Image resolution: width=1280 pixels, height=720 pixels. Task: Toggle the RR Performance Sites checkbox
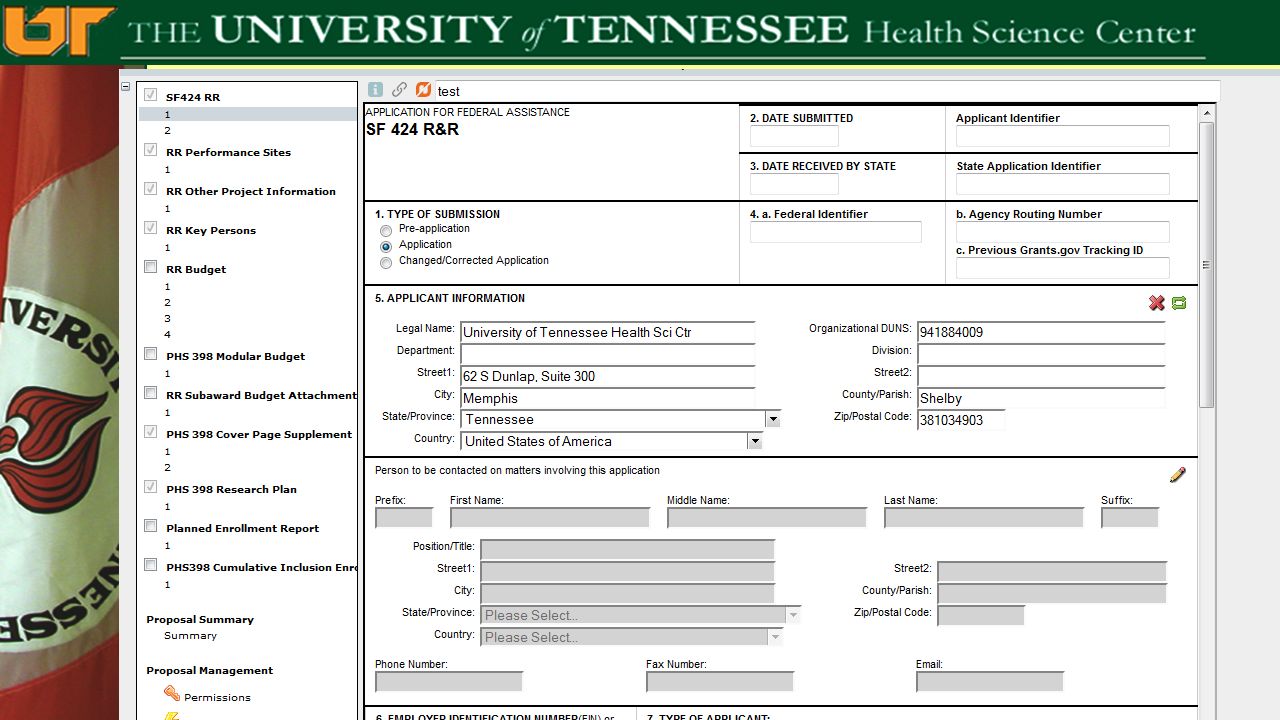point(151,150)
